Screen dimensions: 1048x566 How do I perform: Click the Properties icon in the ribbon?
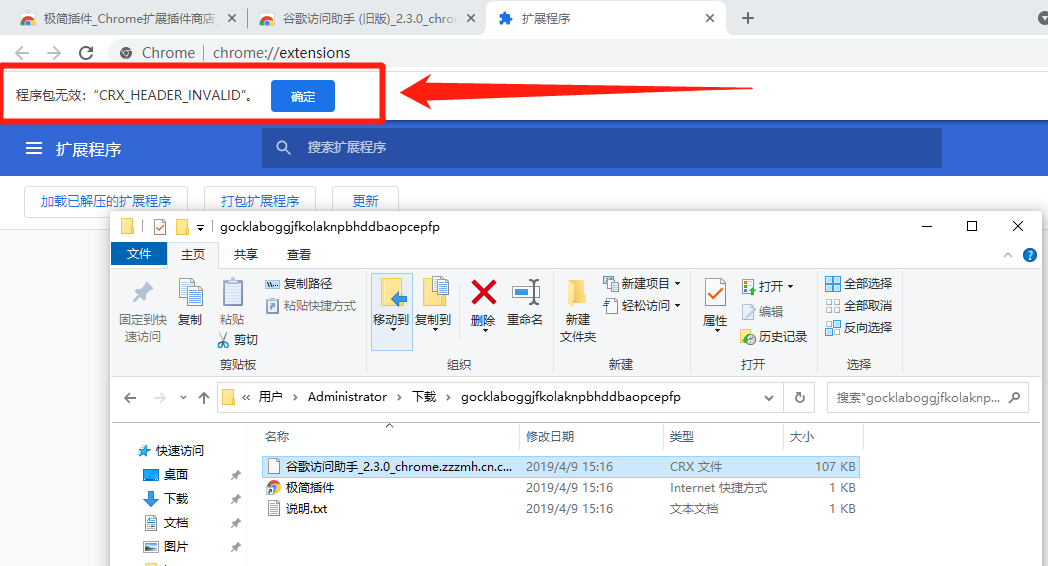click(x=715, y=293)
